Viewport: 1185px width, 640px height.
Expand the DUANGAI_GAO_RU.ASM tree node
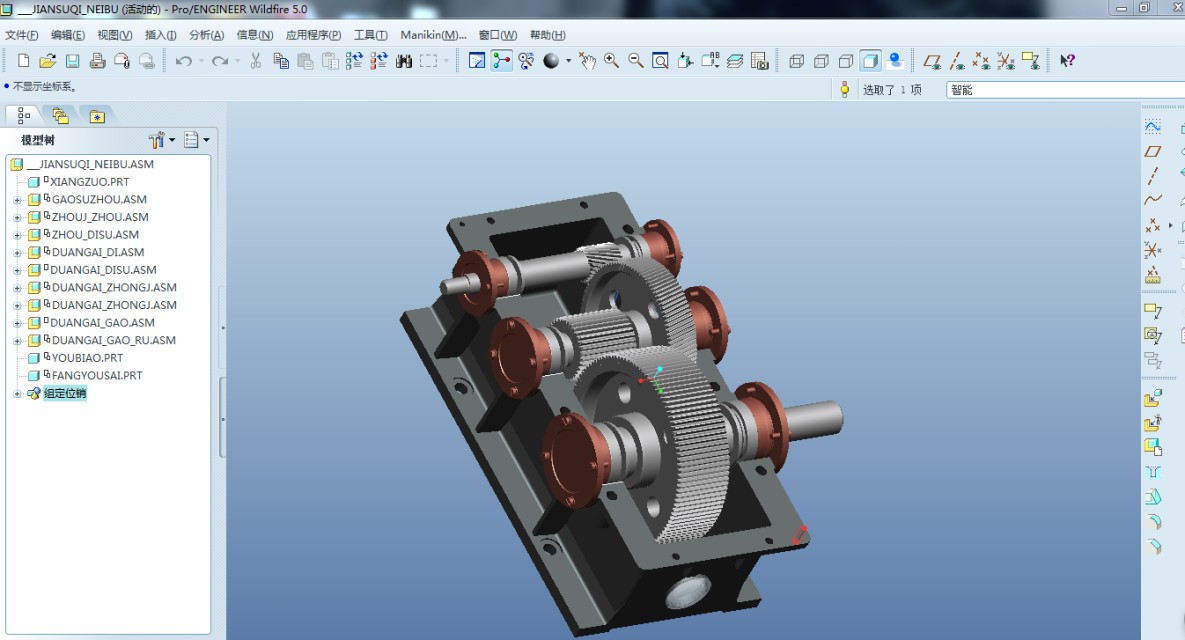(17, 341)
